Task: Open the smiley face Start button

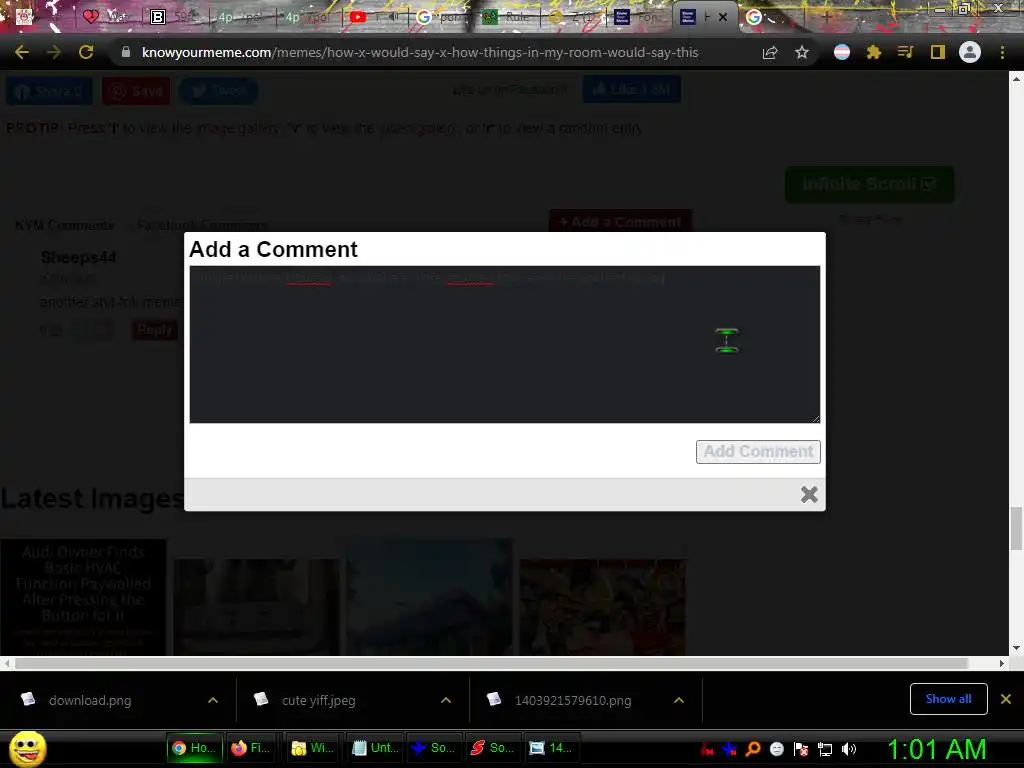Action: point(28,748)
